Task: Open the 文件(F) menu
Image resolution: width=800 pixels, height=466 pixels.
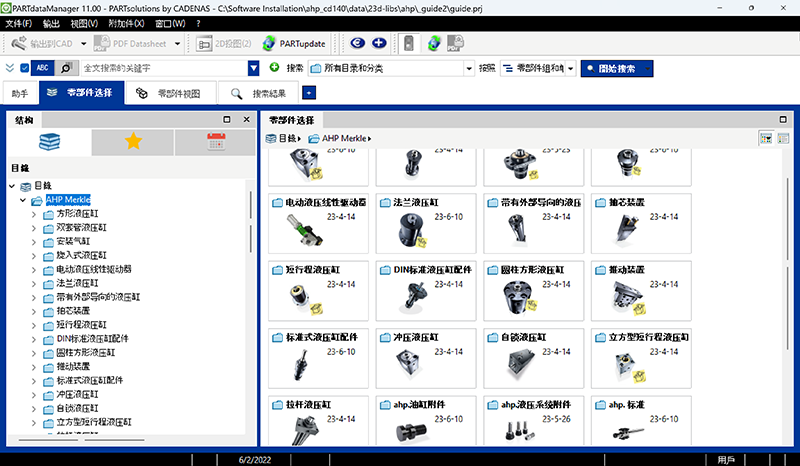Action: point(18,23)
